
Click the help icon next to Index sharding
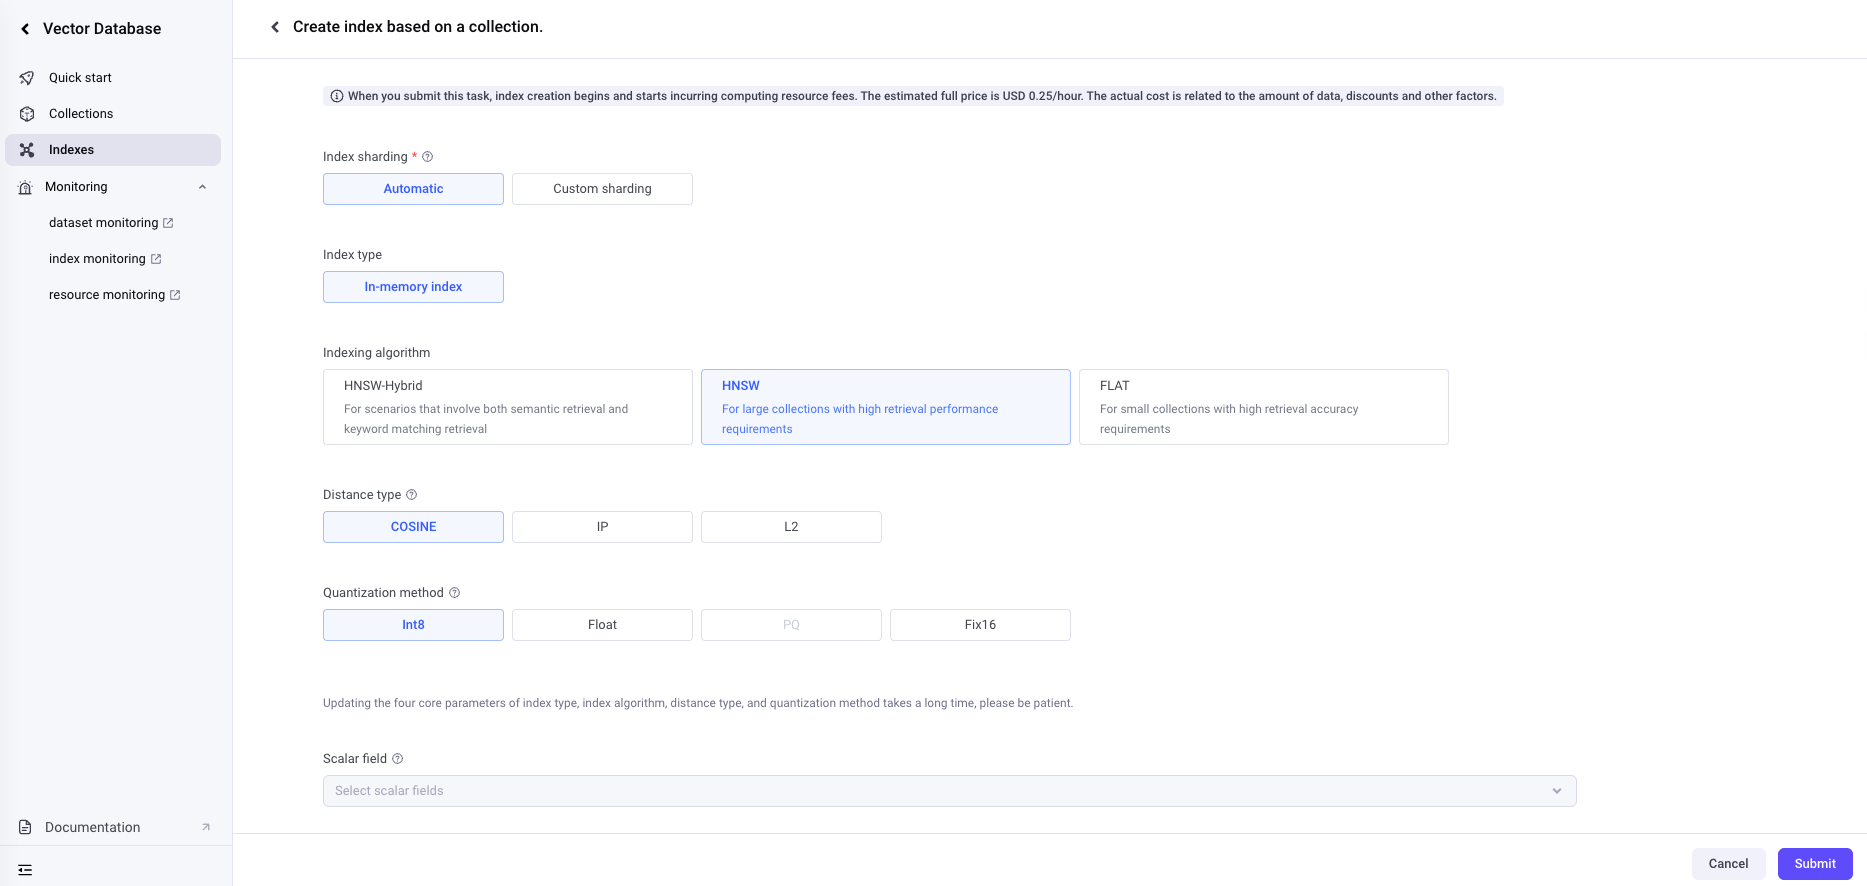(x=428, y=157)
